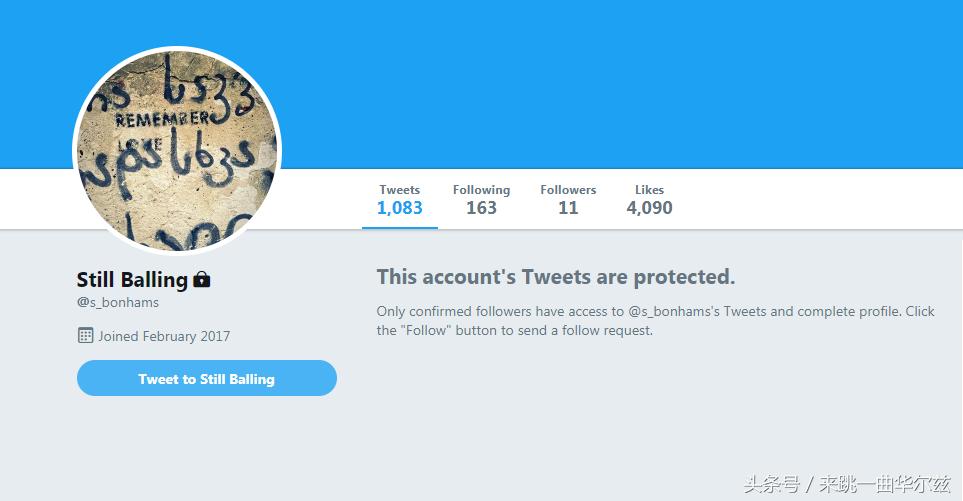Click the 163 following count

481,208
